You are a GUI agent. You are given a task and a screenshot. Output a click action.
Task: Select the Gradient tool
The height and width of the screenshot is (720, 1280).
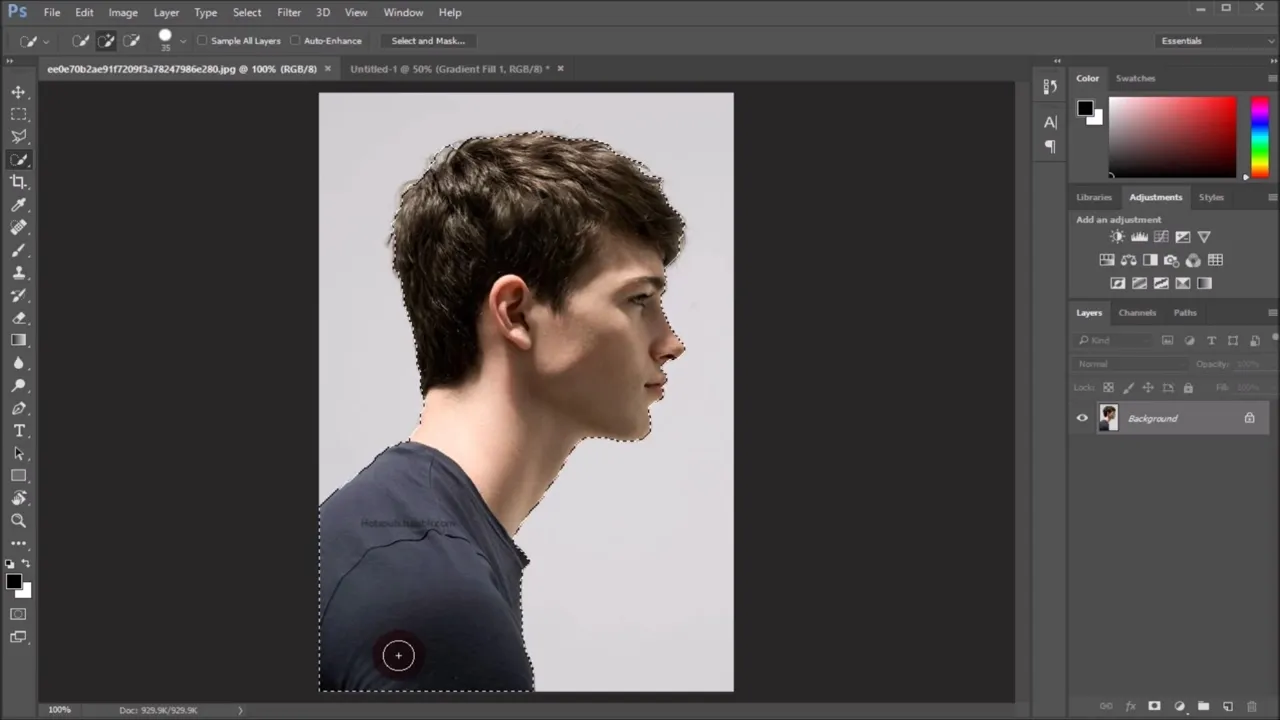tap(19, 340)
